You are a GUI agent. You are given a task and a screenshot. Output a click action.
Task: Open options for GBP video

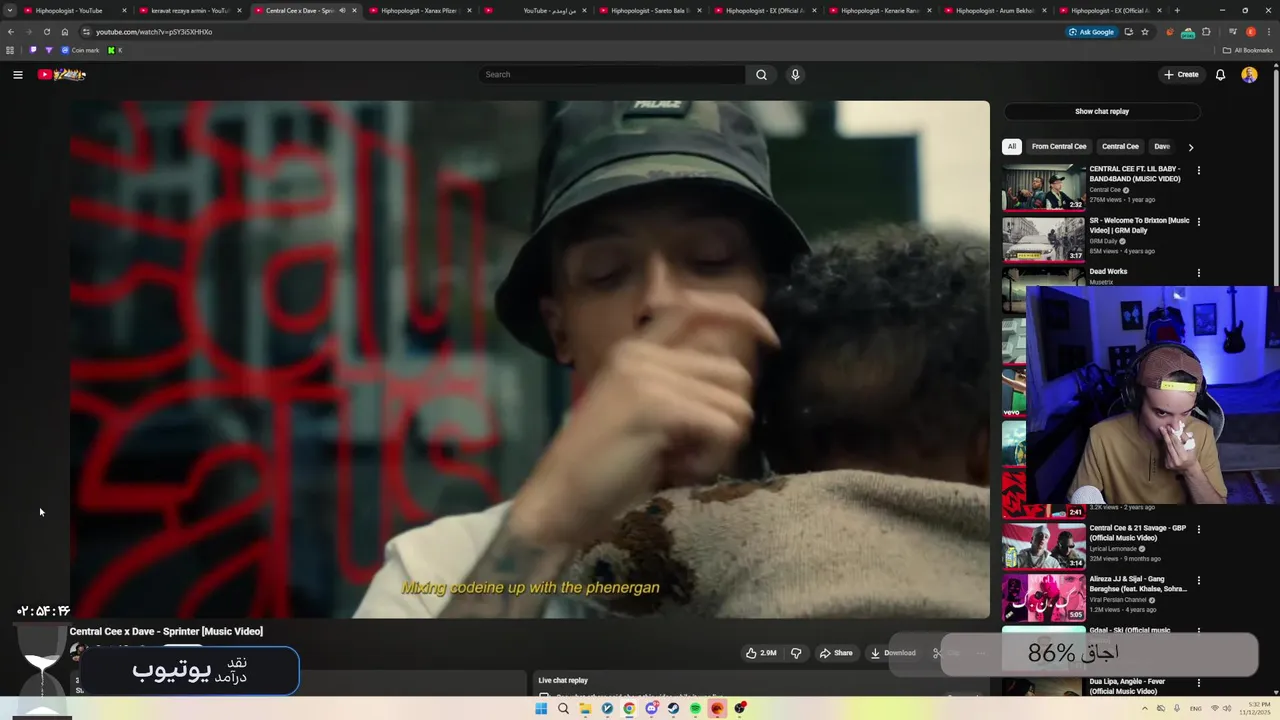1198,530
